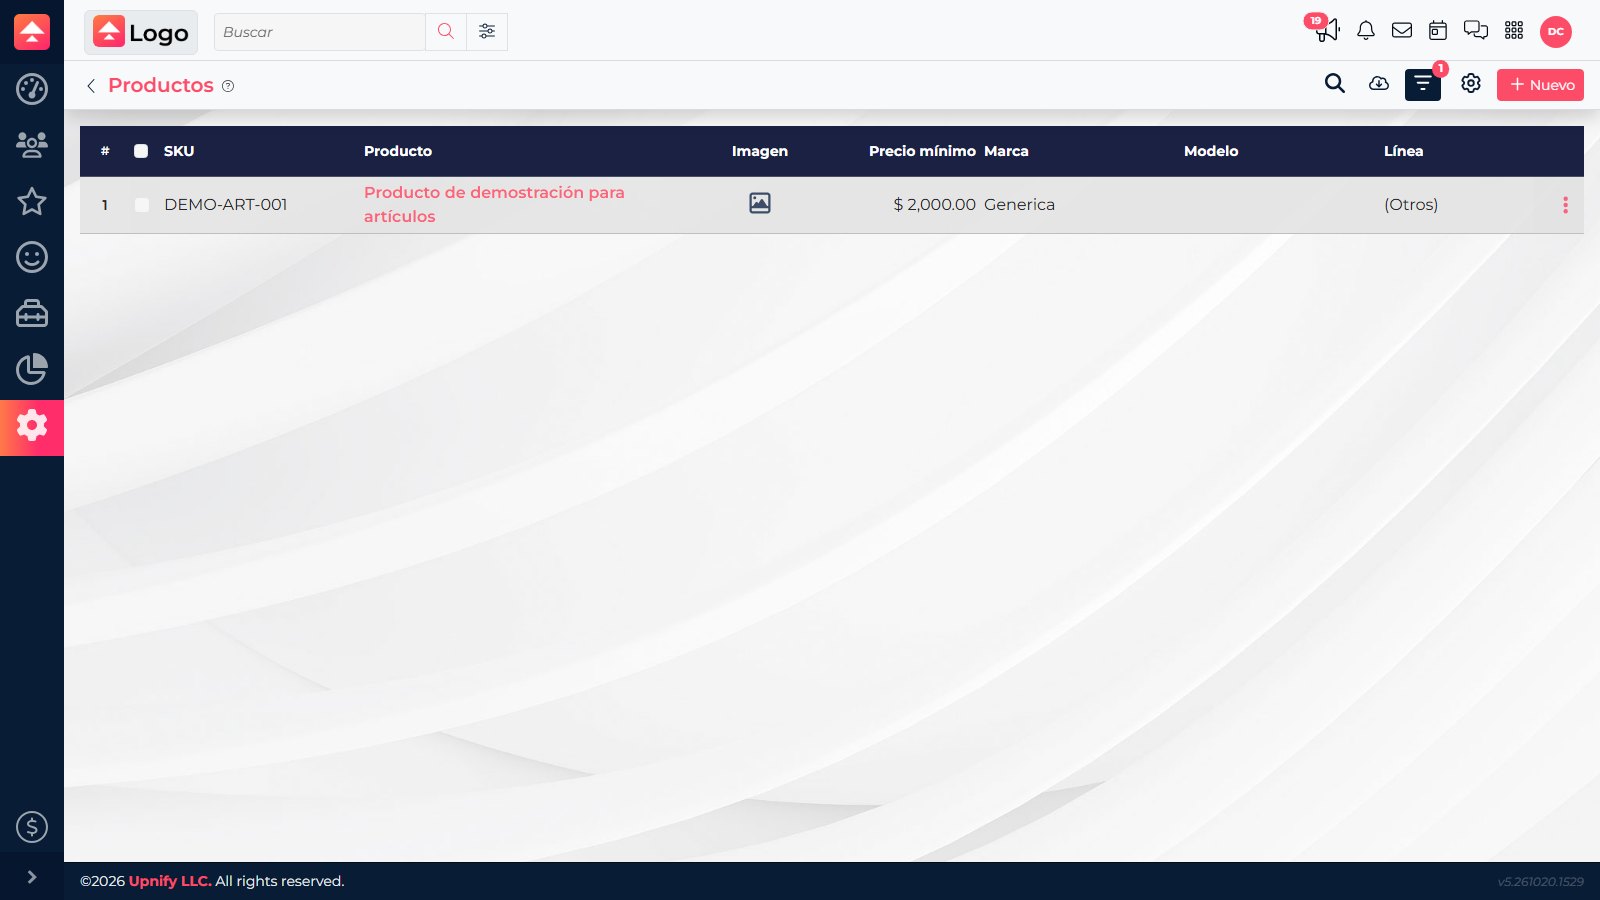Image resolution: width=1600 pixels, height=900 pixels.
Task: Open the chat bubbles icon
Action: [x=1476, y=31]
